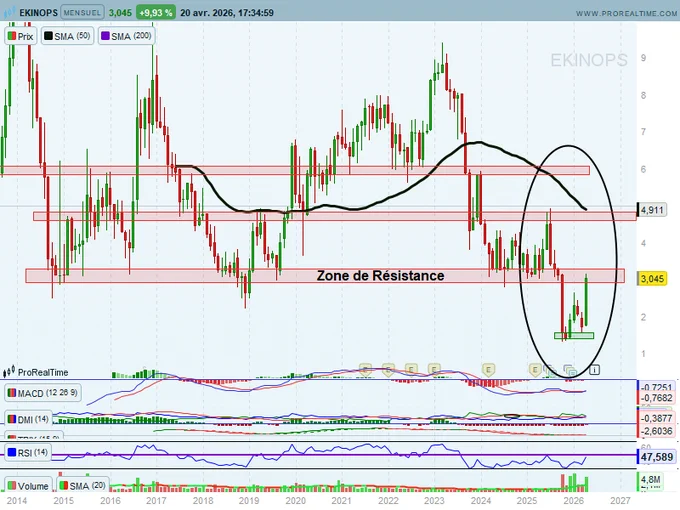Click the price axis level 6
This screenshot has width=680, height=510.
click(643, 169)
